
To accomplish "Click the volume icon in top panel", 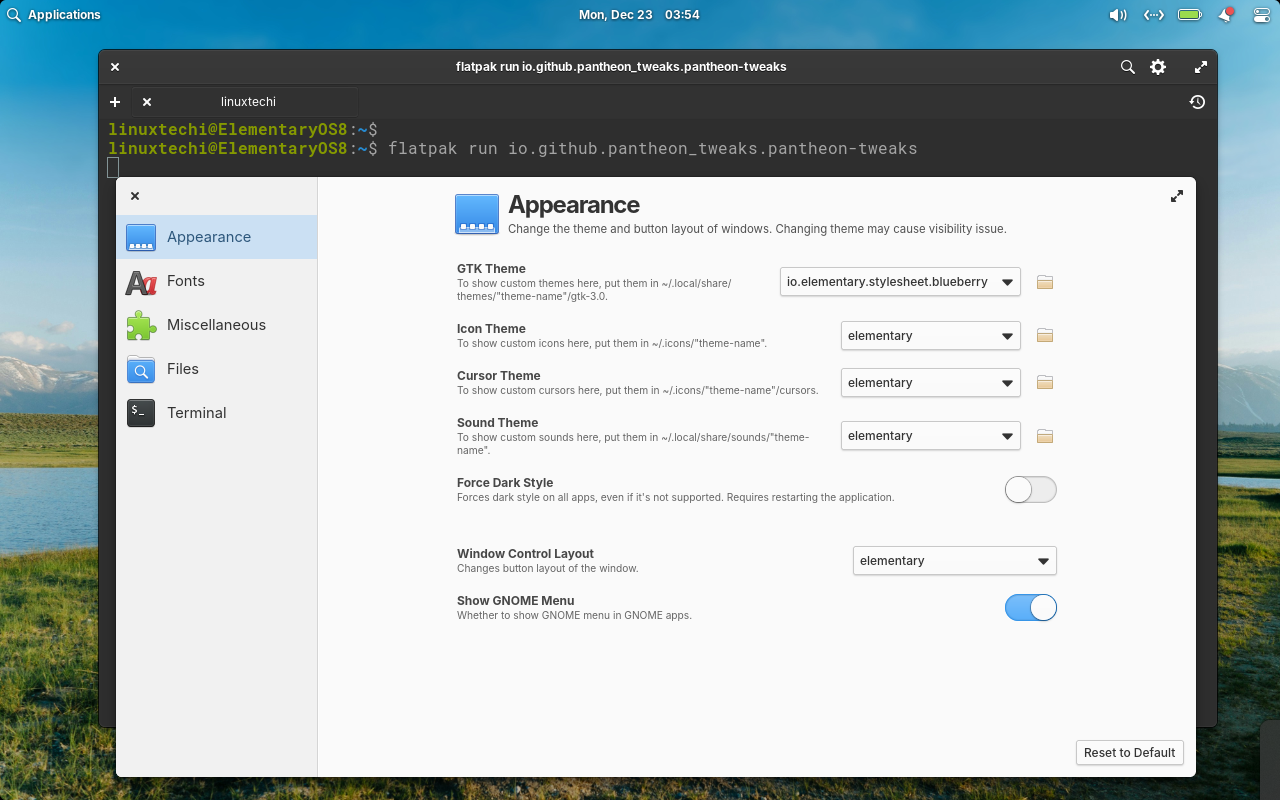I will tap(1118, 15).
